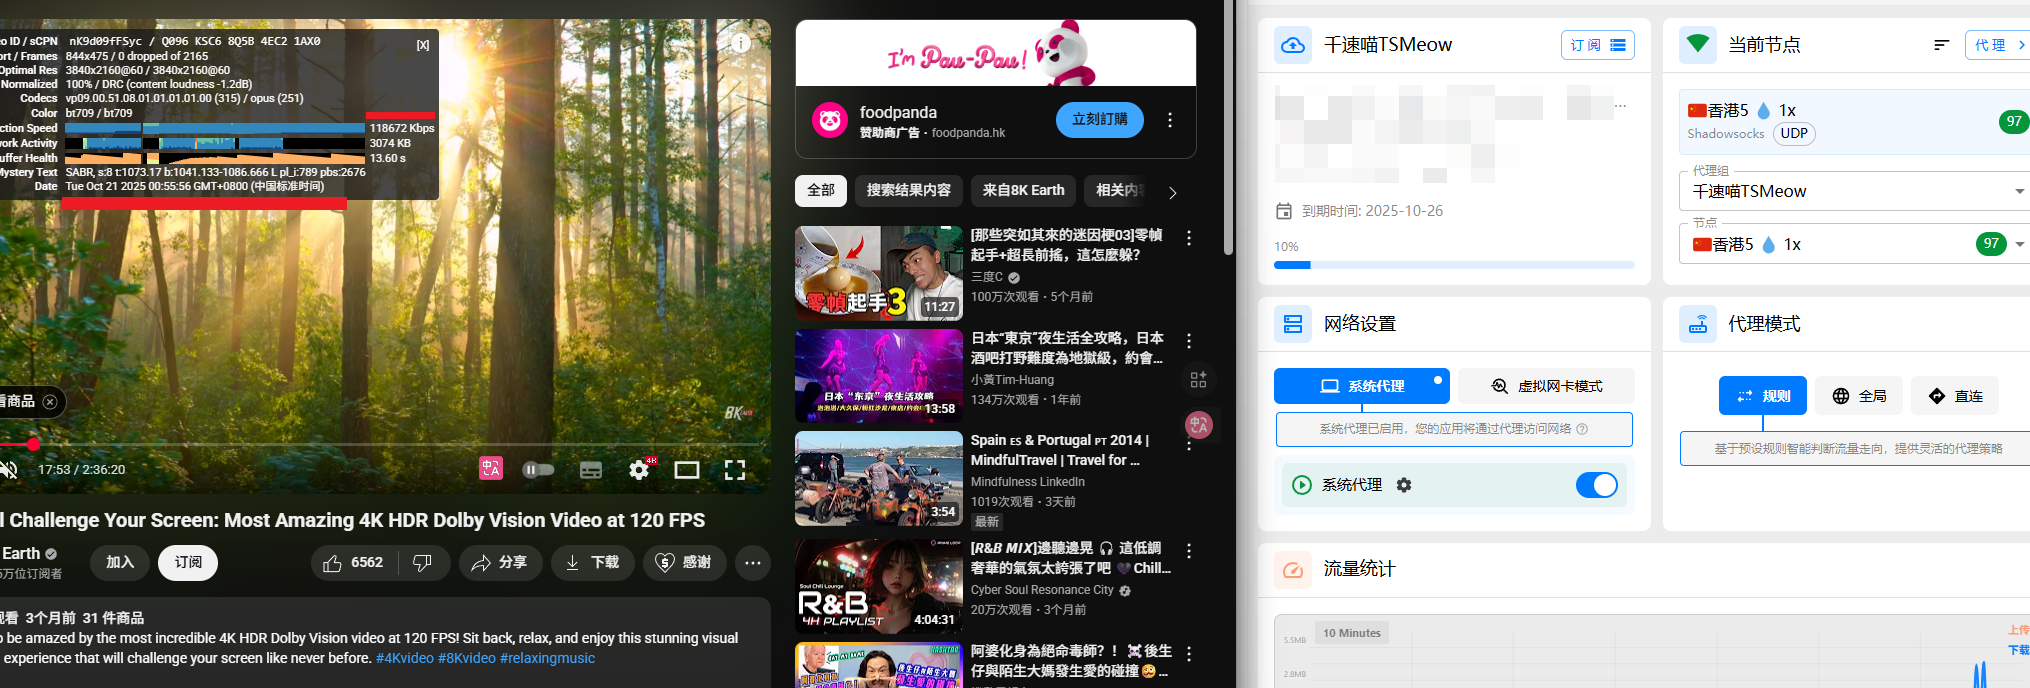This screenshot has height=688, width=2030.
Task: Click sort icon beside 当前节点 header
Action: click(x=1941, y=45)
